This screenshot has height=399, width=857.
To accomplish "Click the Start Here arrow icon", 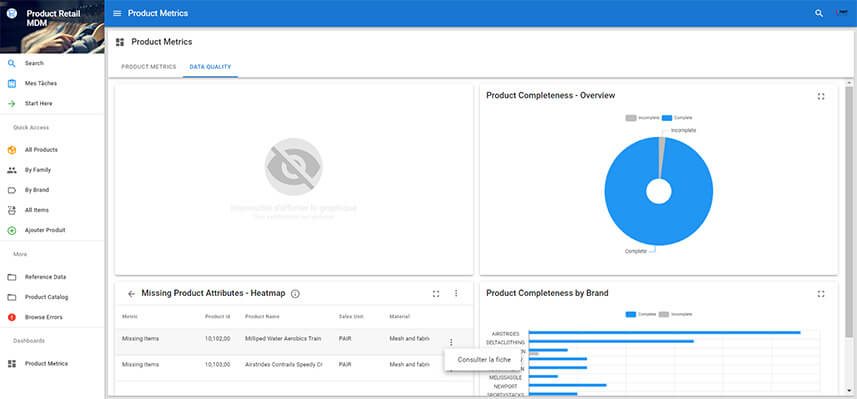I will [12, 103].
